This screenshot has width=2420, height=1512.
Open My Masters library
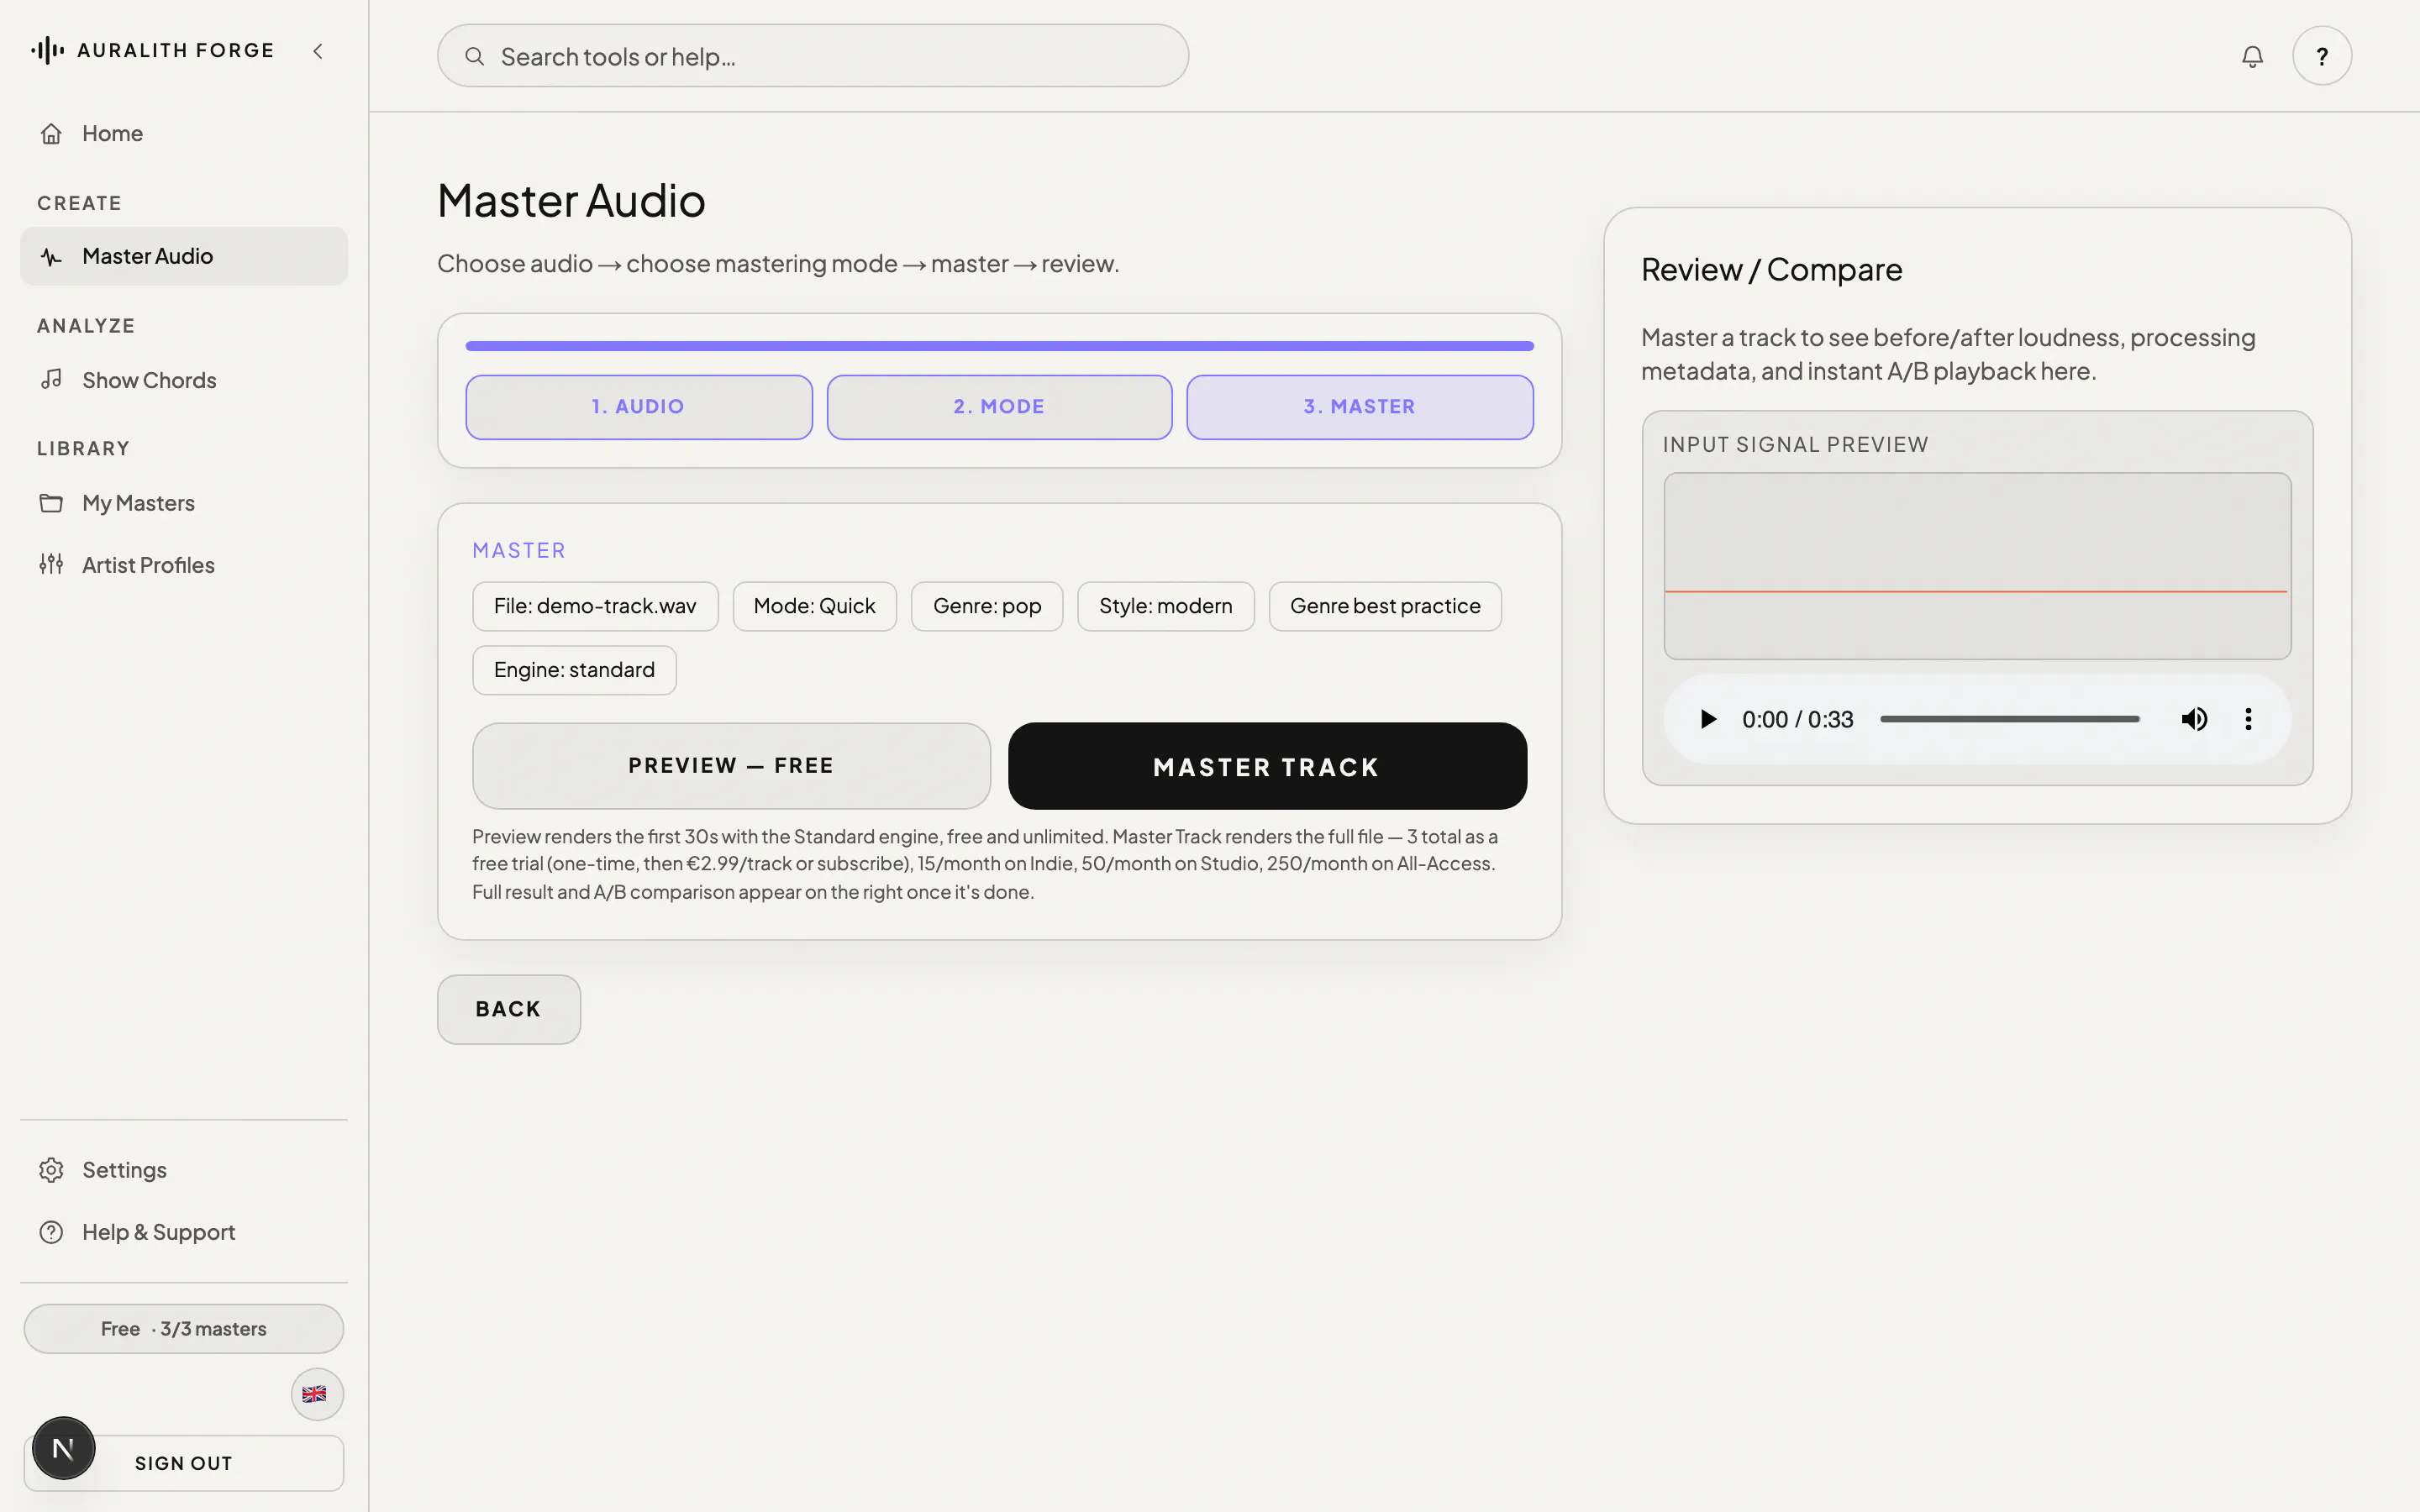pyautogui.click(x=184, y=503)
